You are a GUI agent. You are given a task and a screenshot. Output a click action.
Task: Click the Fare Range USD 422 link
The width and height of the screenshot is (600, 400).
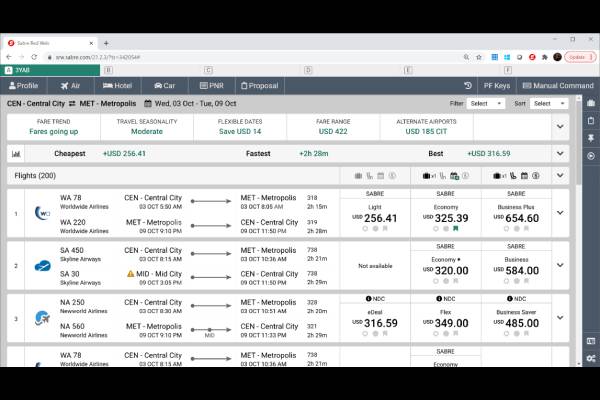[x=333, y=132]
